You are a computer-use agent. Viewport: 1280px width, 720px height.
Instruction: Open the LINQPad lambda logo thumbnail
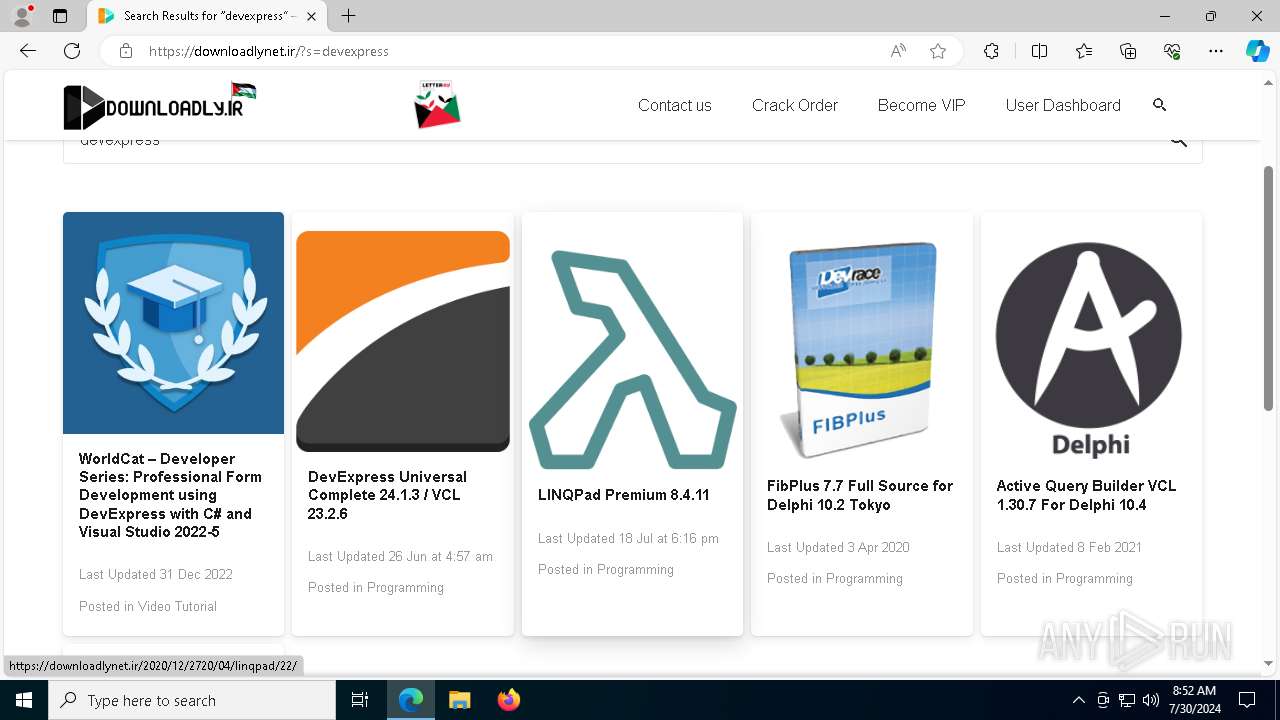click(632, 359)
